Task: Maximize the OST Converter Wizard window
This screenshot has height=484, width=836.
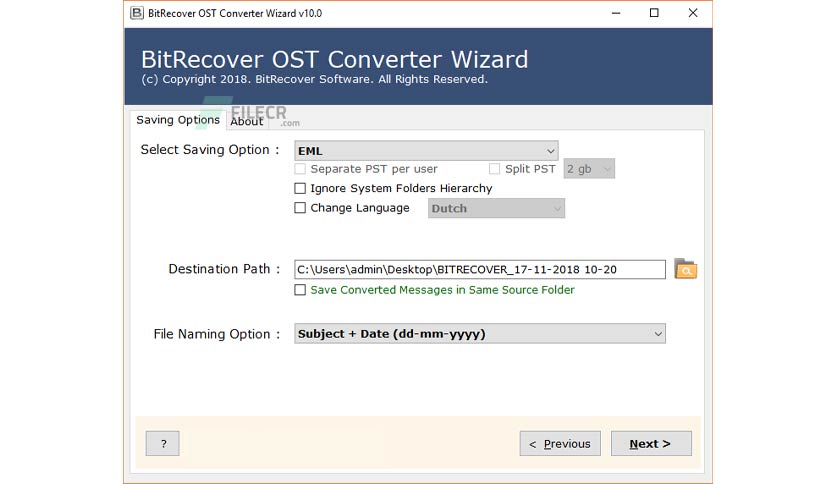Action: (654, 13)
